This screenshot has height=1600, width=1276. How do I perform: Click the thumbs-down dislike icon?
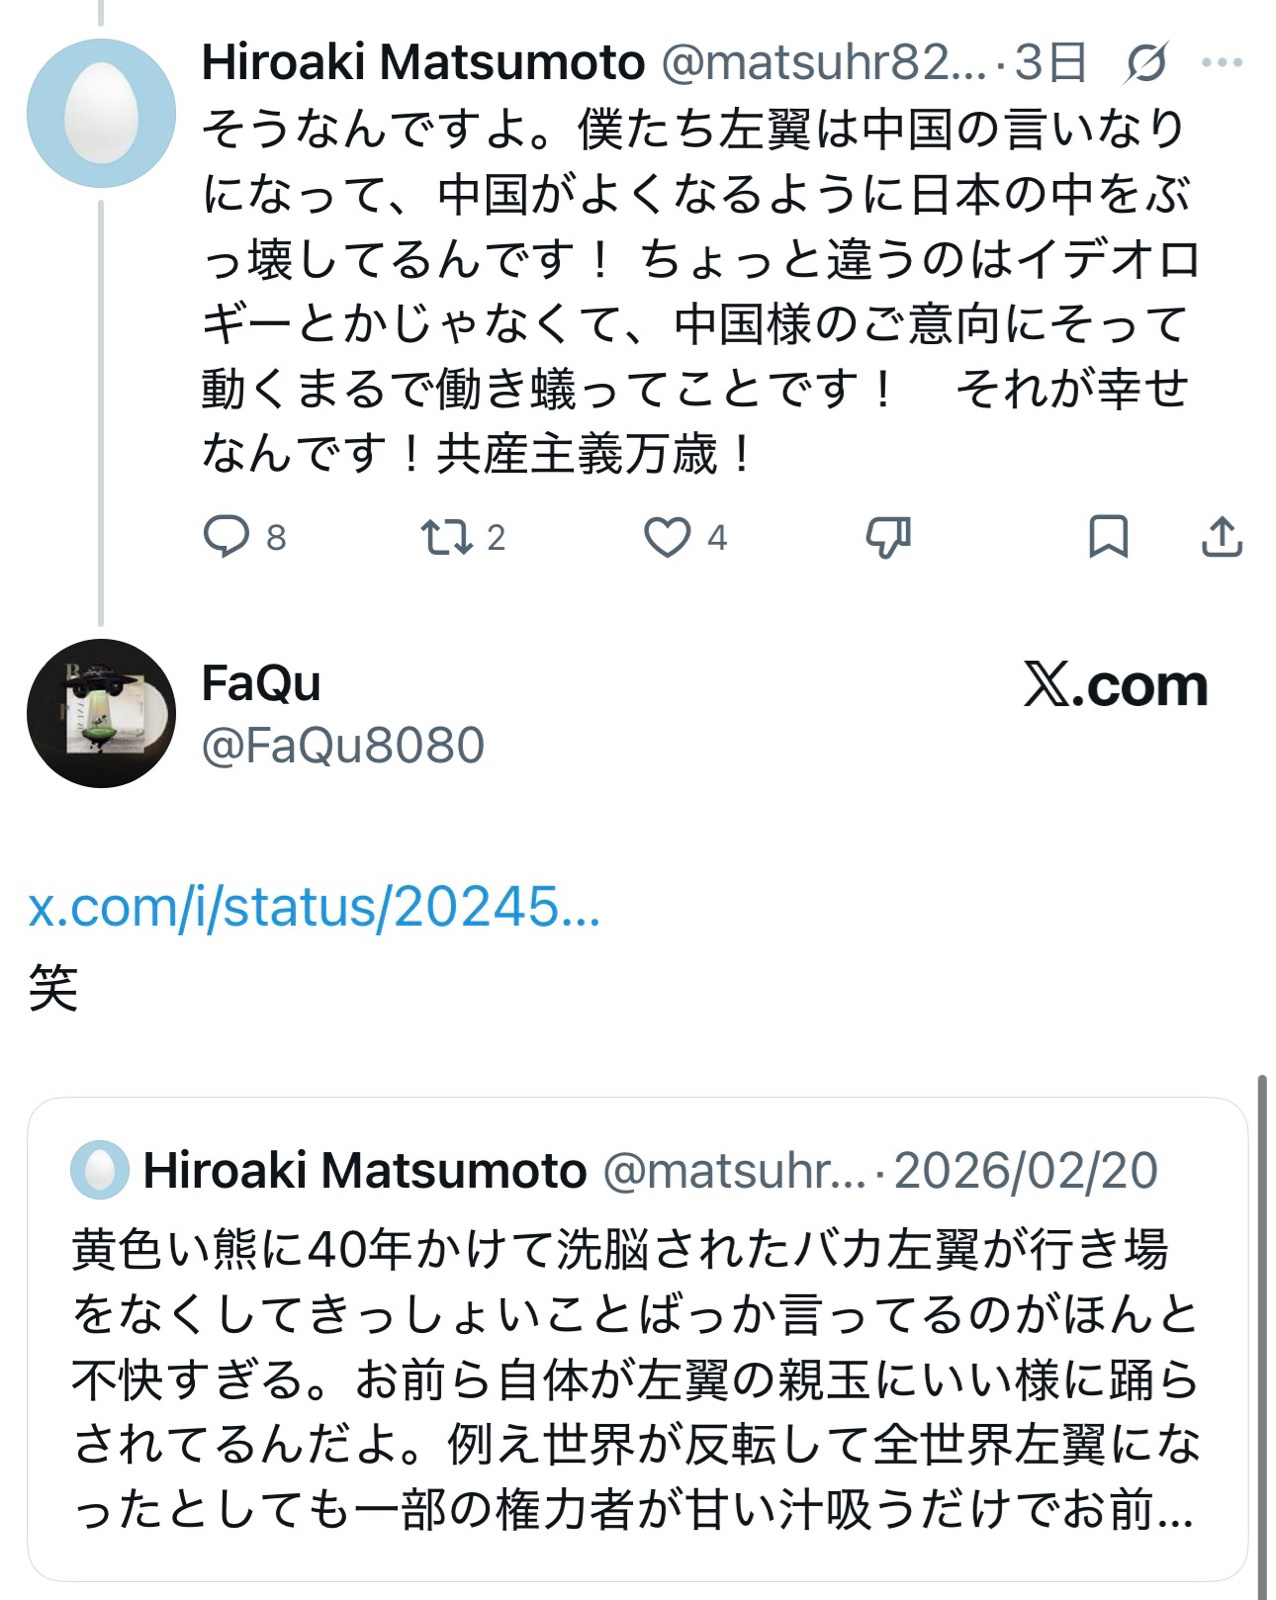coord(888,537)
